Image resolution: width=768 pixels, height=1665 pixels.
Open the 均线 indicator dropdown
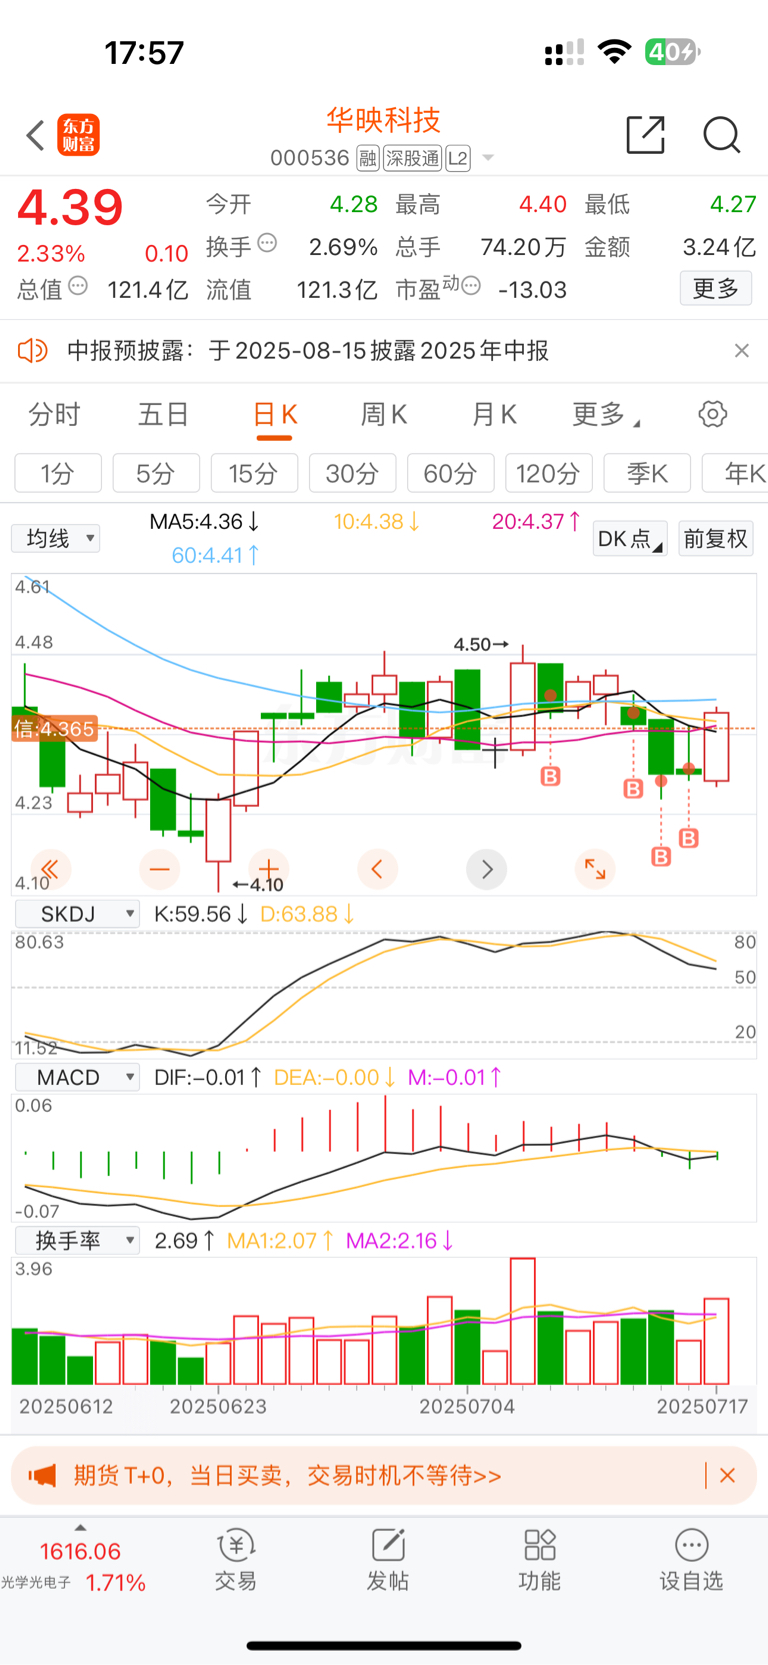click(56, 538)
